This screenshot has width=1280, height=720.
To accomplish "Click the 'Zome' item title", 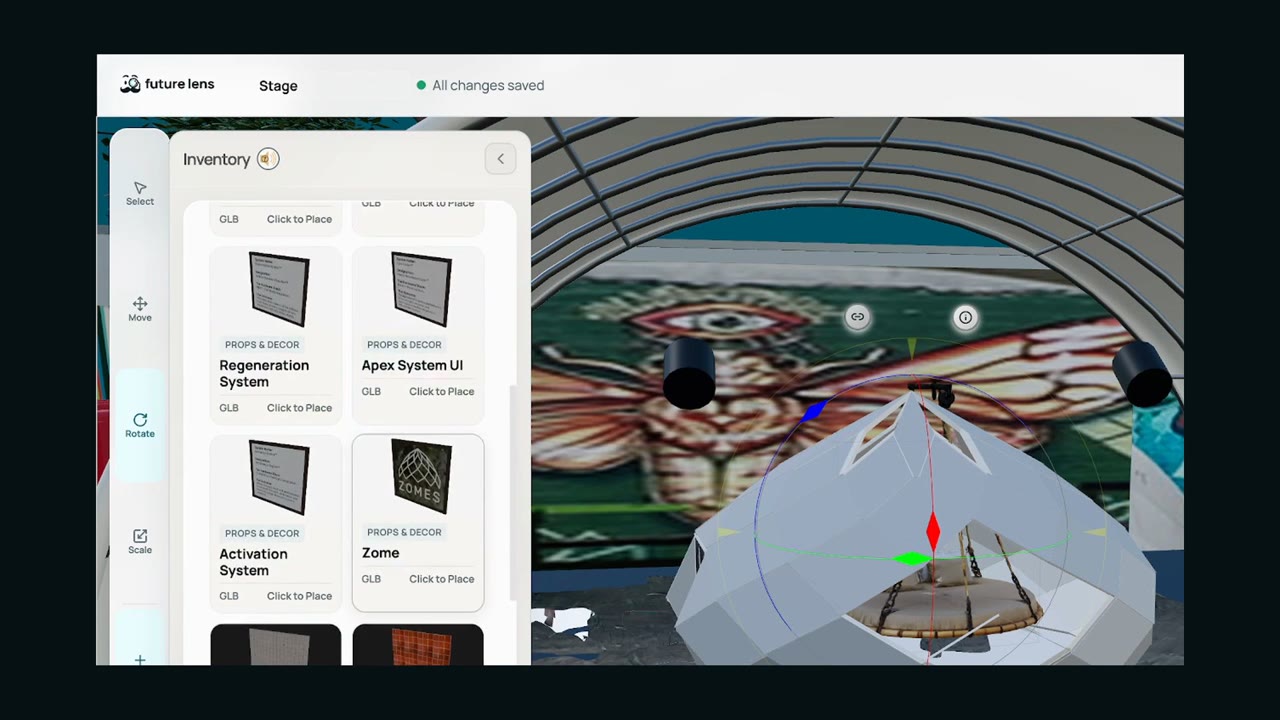I will (380, 553).
